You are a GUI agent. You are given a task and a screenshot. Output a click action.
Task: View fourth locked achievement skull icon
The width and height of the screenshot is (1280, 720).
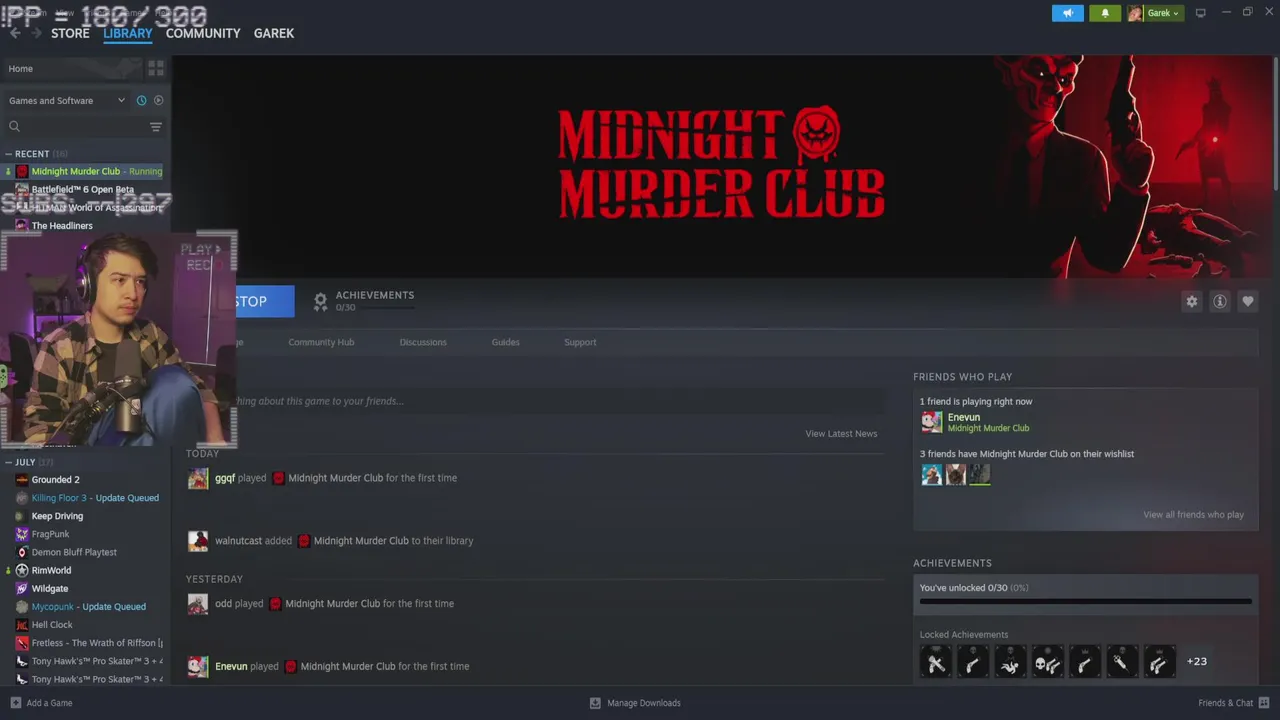(1048, 661)
